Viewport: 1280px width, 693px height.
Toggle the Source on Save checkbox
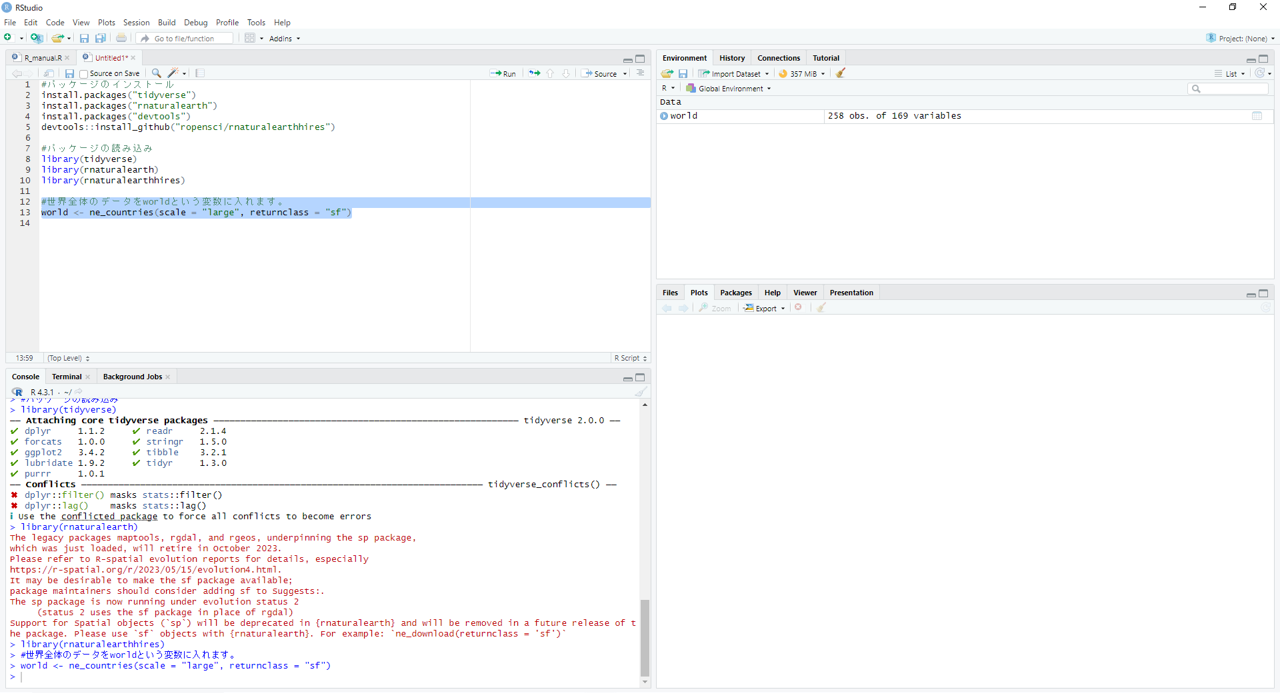tap(84, 74)
